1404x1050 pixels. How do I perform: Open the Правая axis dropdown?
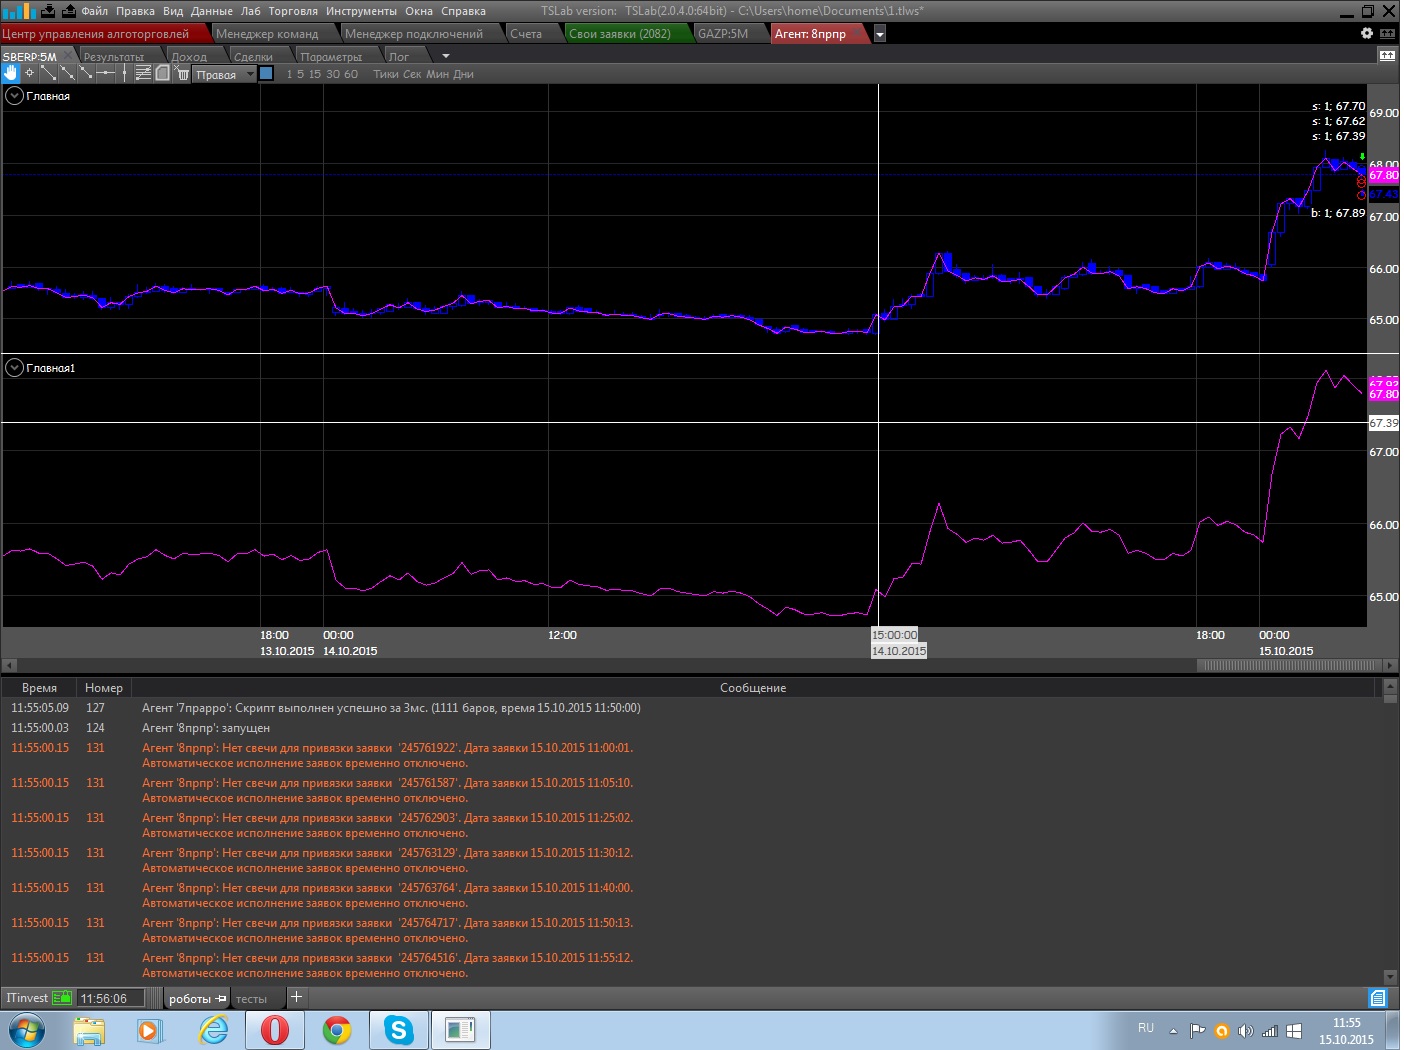(250, 74)
